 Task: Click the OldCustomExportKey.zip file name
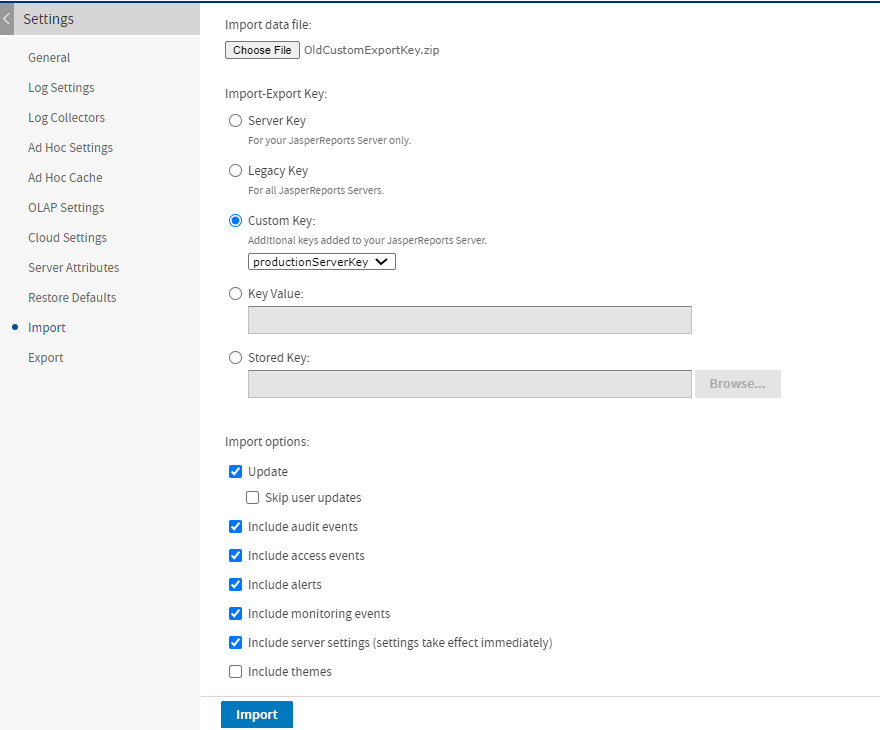pos(372,50)
